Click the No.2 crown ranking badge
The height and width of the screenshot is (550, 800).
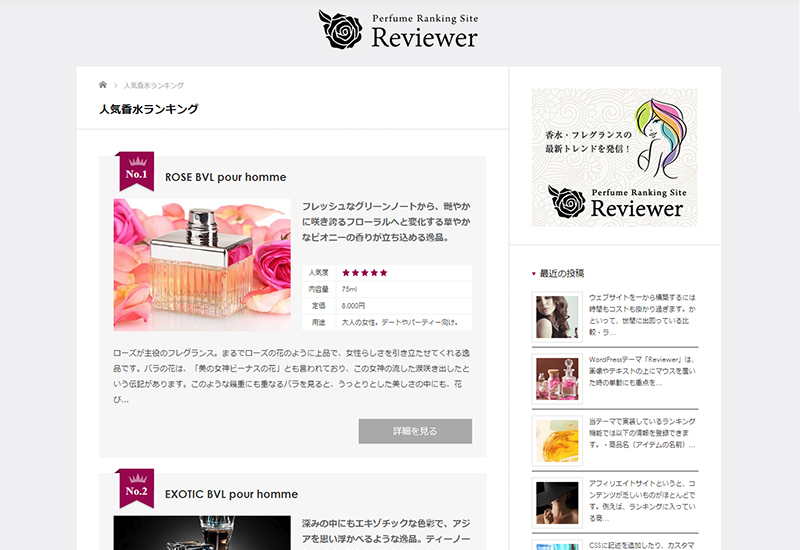point(136,488)
